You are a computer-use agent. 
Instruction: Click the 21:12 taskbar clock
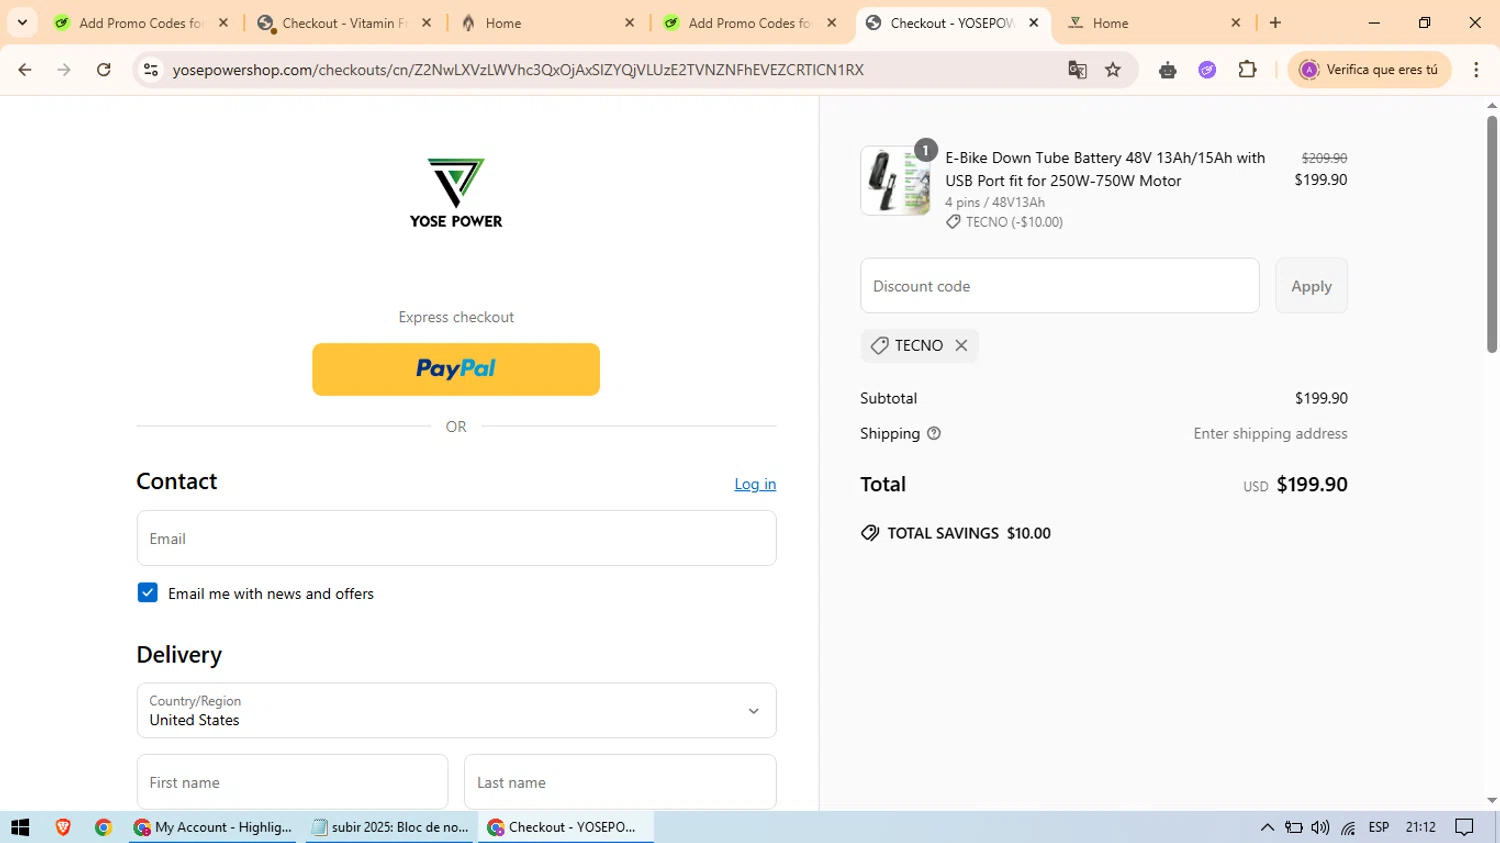point(1421,827)
